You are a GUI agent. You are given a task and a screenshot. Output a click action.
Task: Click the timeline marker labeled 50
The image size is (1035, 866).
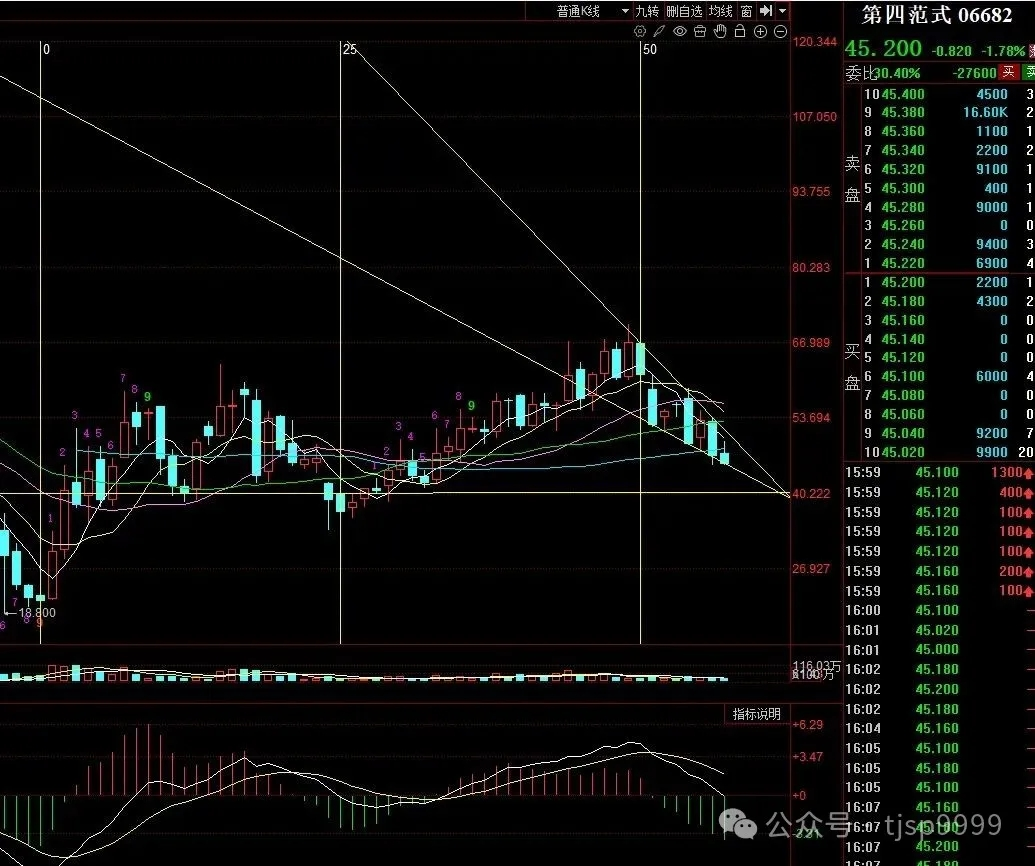tap(650, 49)
